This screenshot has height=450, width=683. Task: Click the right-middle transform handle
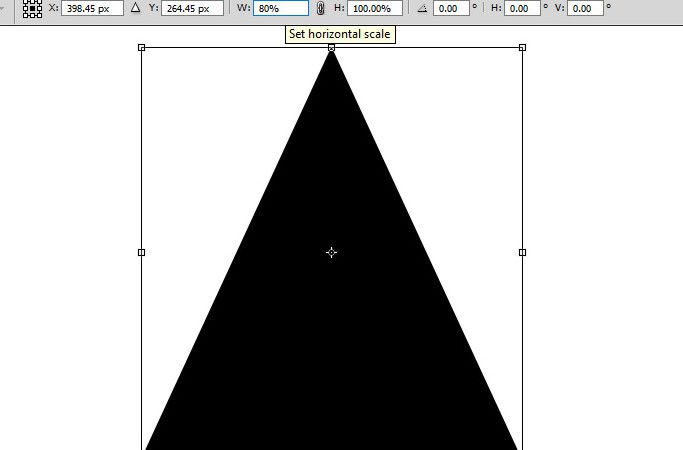point(522,252)
